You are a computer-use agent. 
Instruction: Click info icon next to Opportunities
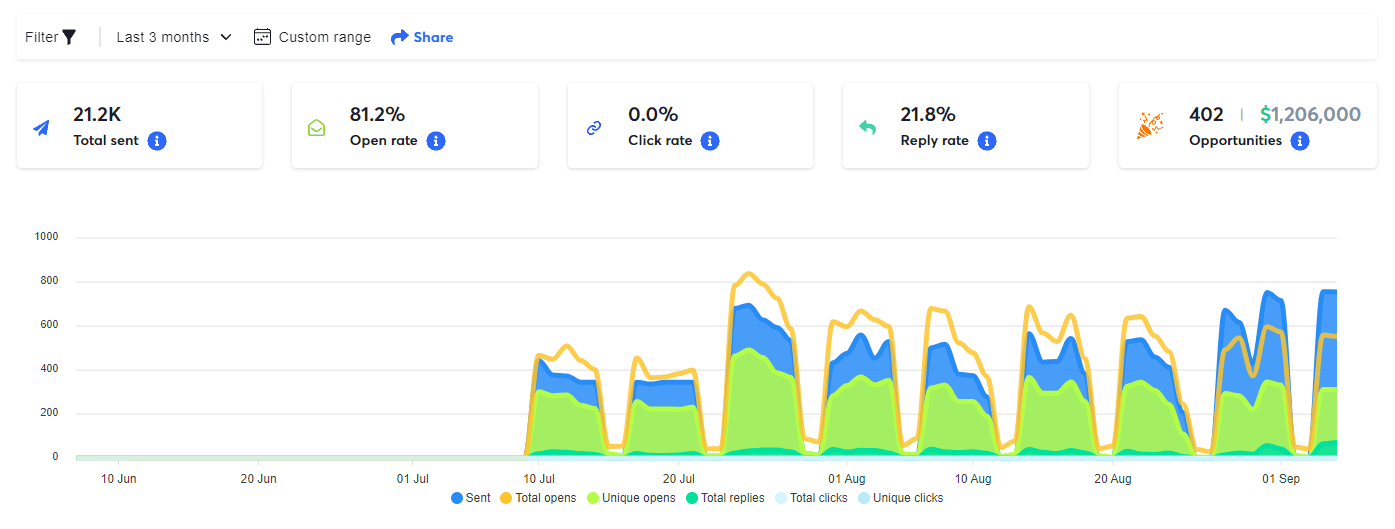pyautogui.click(x=1300, y=141)
